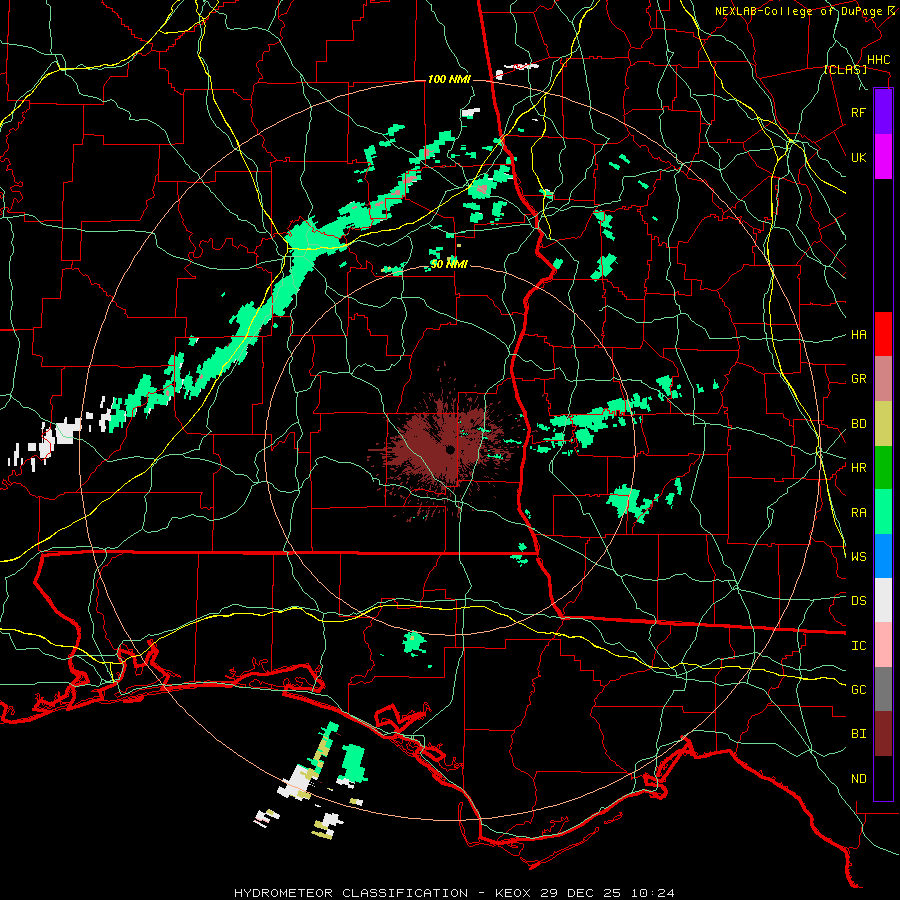This screenshot has height=900, width=900.
Task: Click the 'RF' legend label
Action: [x=858, y=112]
